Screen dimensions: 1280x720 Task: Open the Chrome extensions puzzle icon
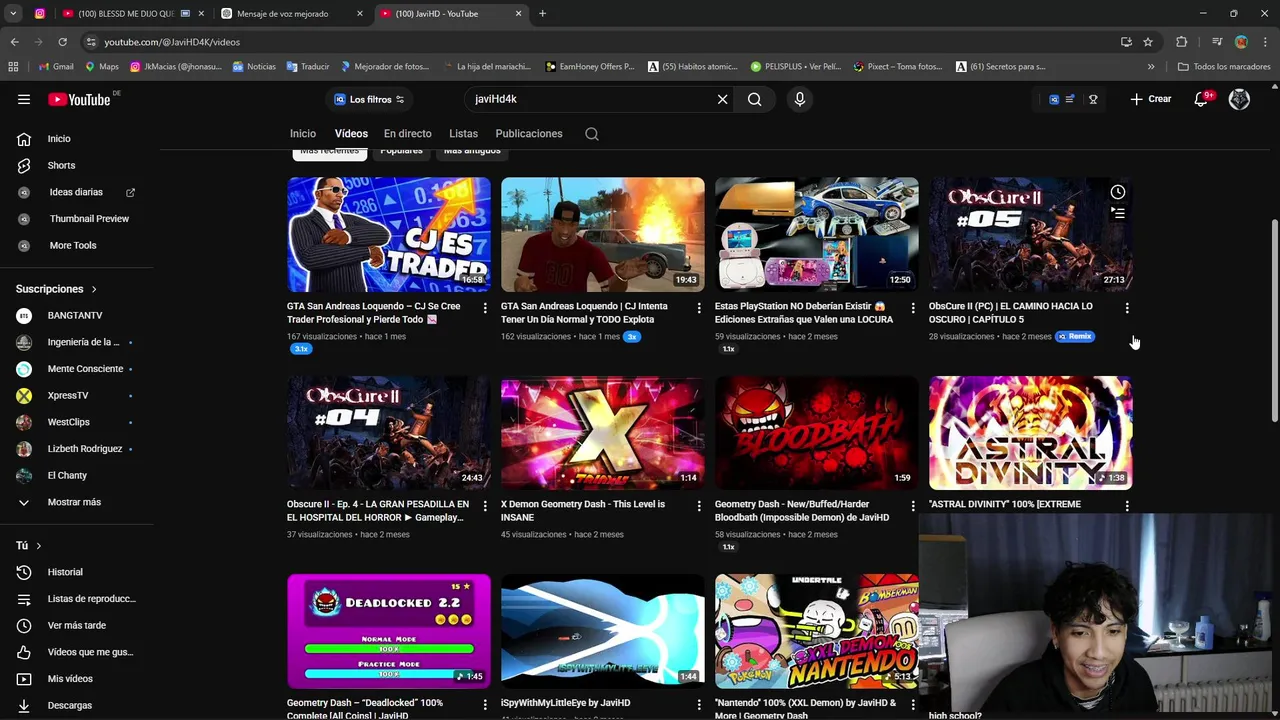coord(1182,42)
